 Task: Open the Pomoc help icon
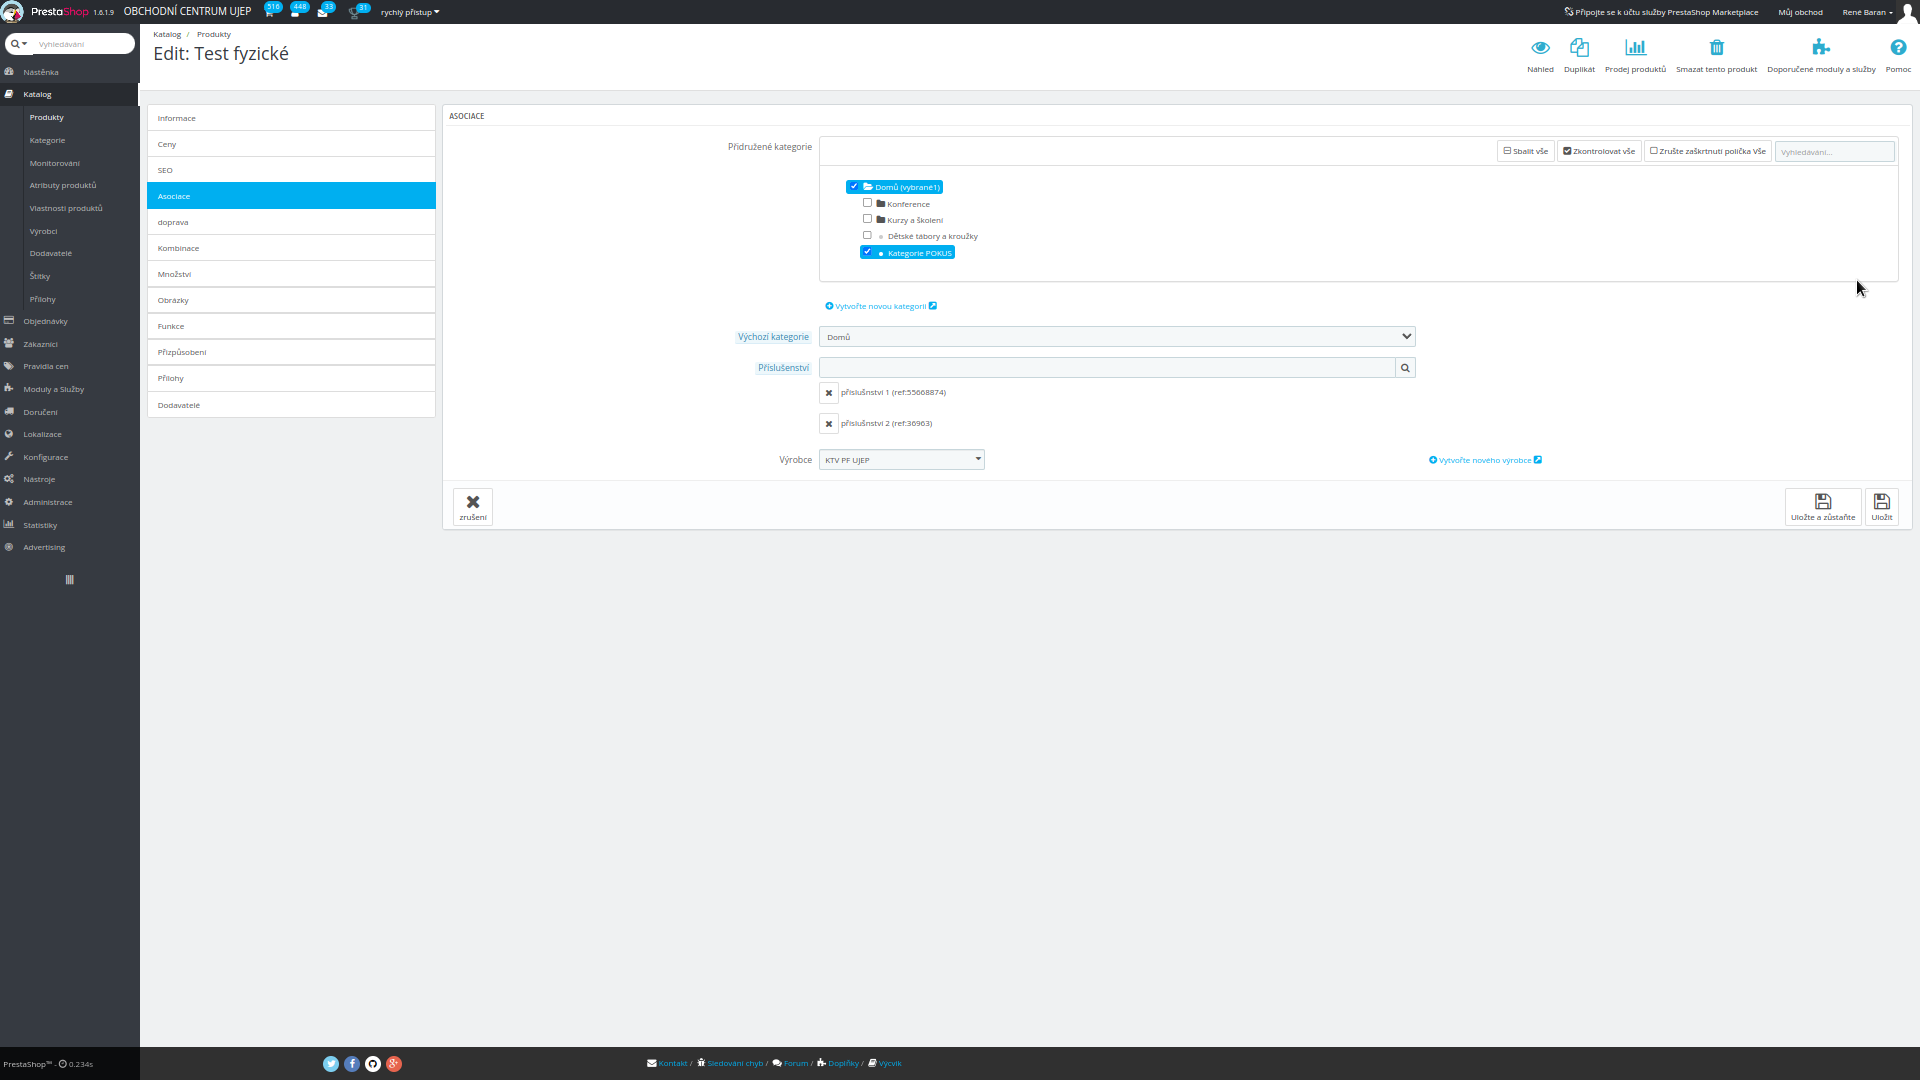point(1897,48)
